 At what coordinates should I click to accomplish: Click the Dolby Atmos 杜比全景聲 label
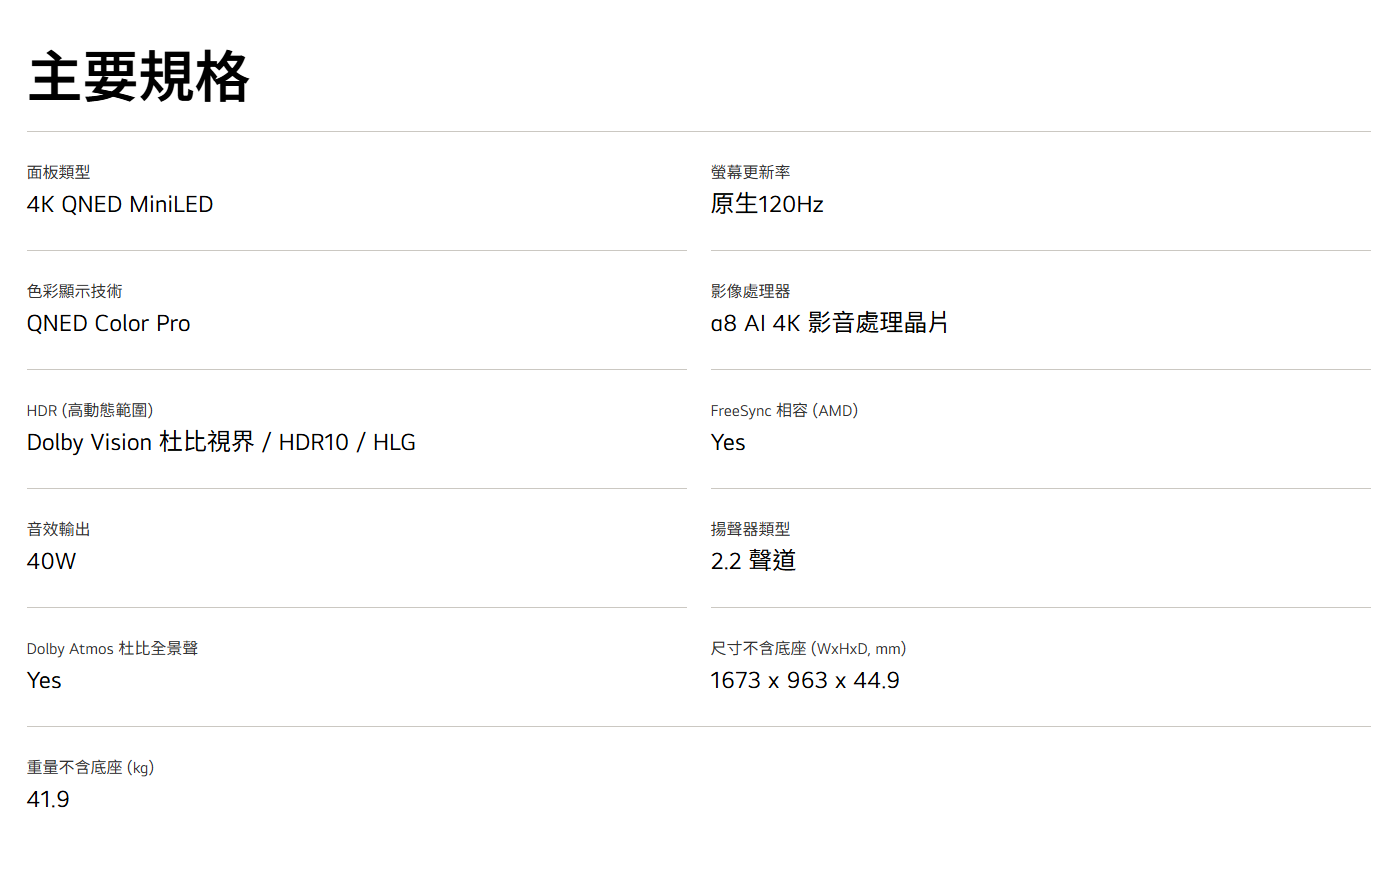coord(112,648)
